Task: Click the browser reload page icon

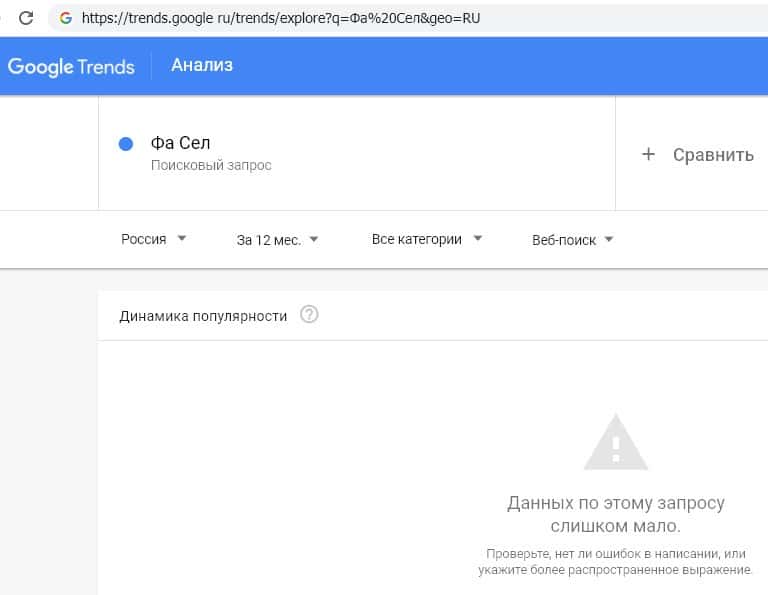Action: [27, 17]
